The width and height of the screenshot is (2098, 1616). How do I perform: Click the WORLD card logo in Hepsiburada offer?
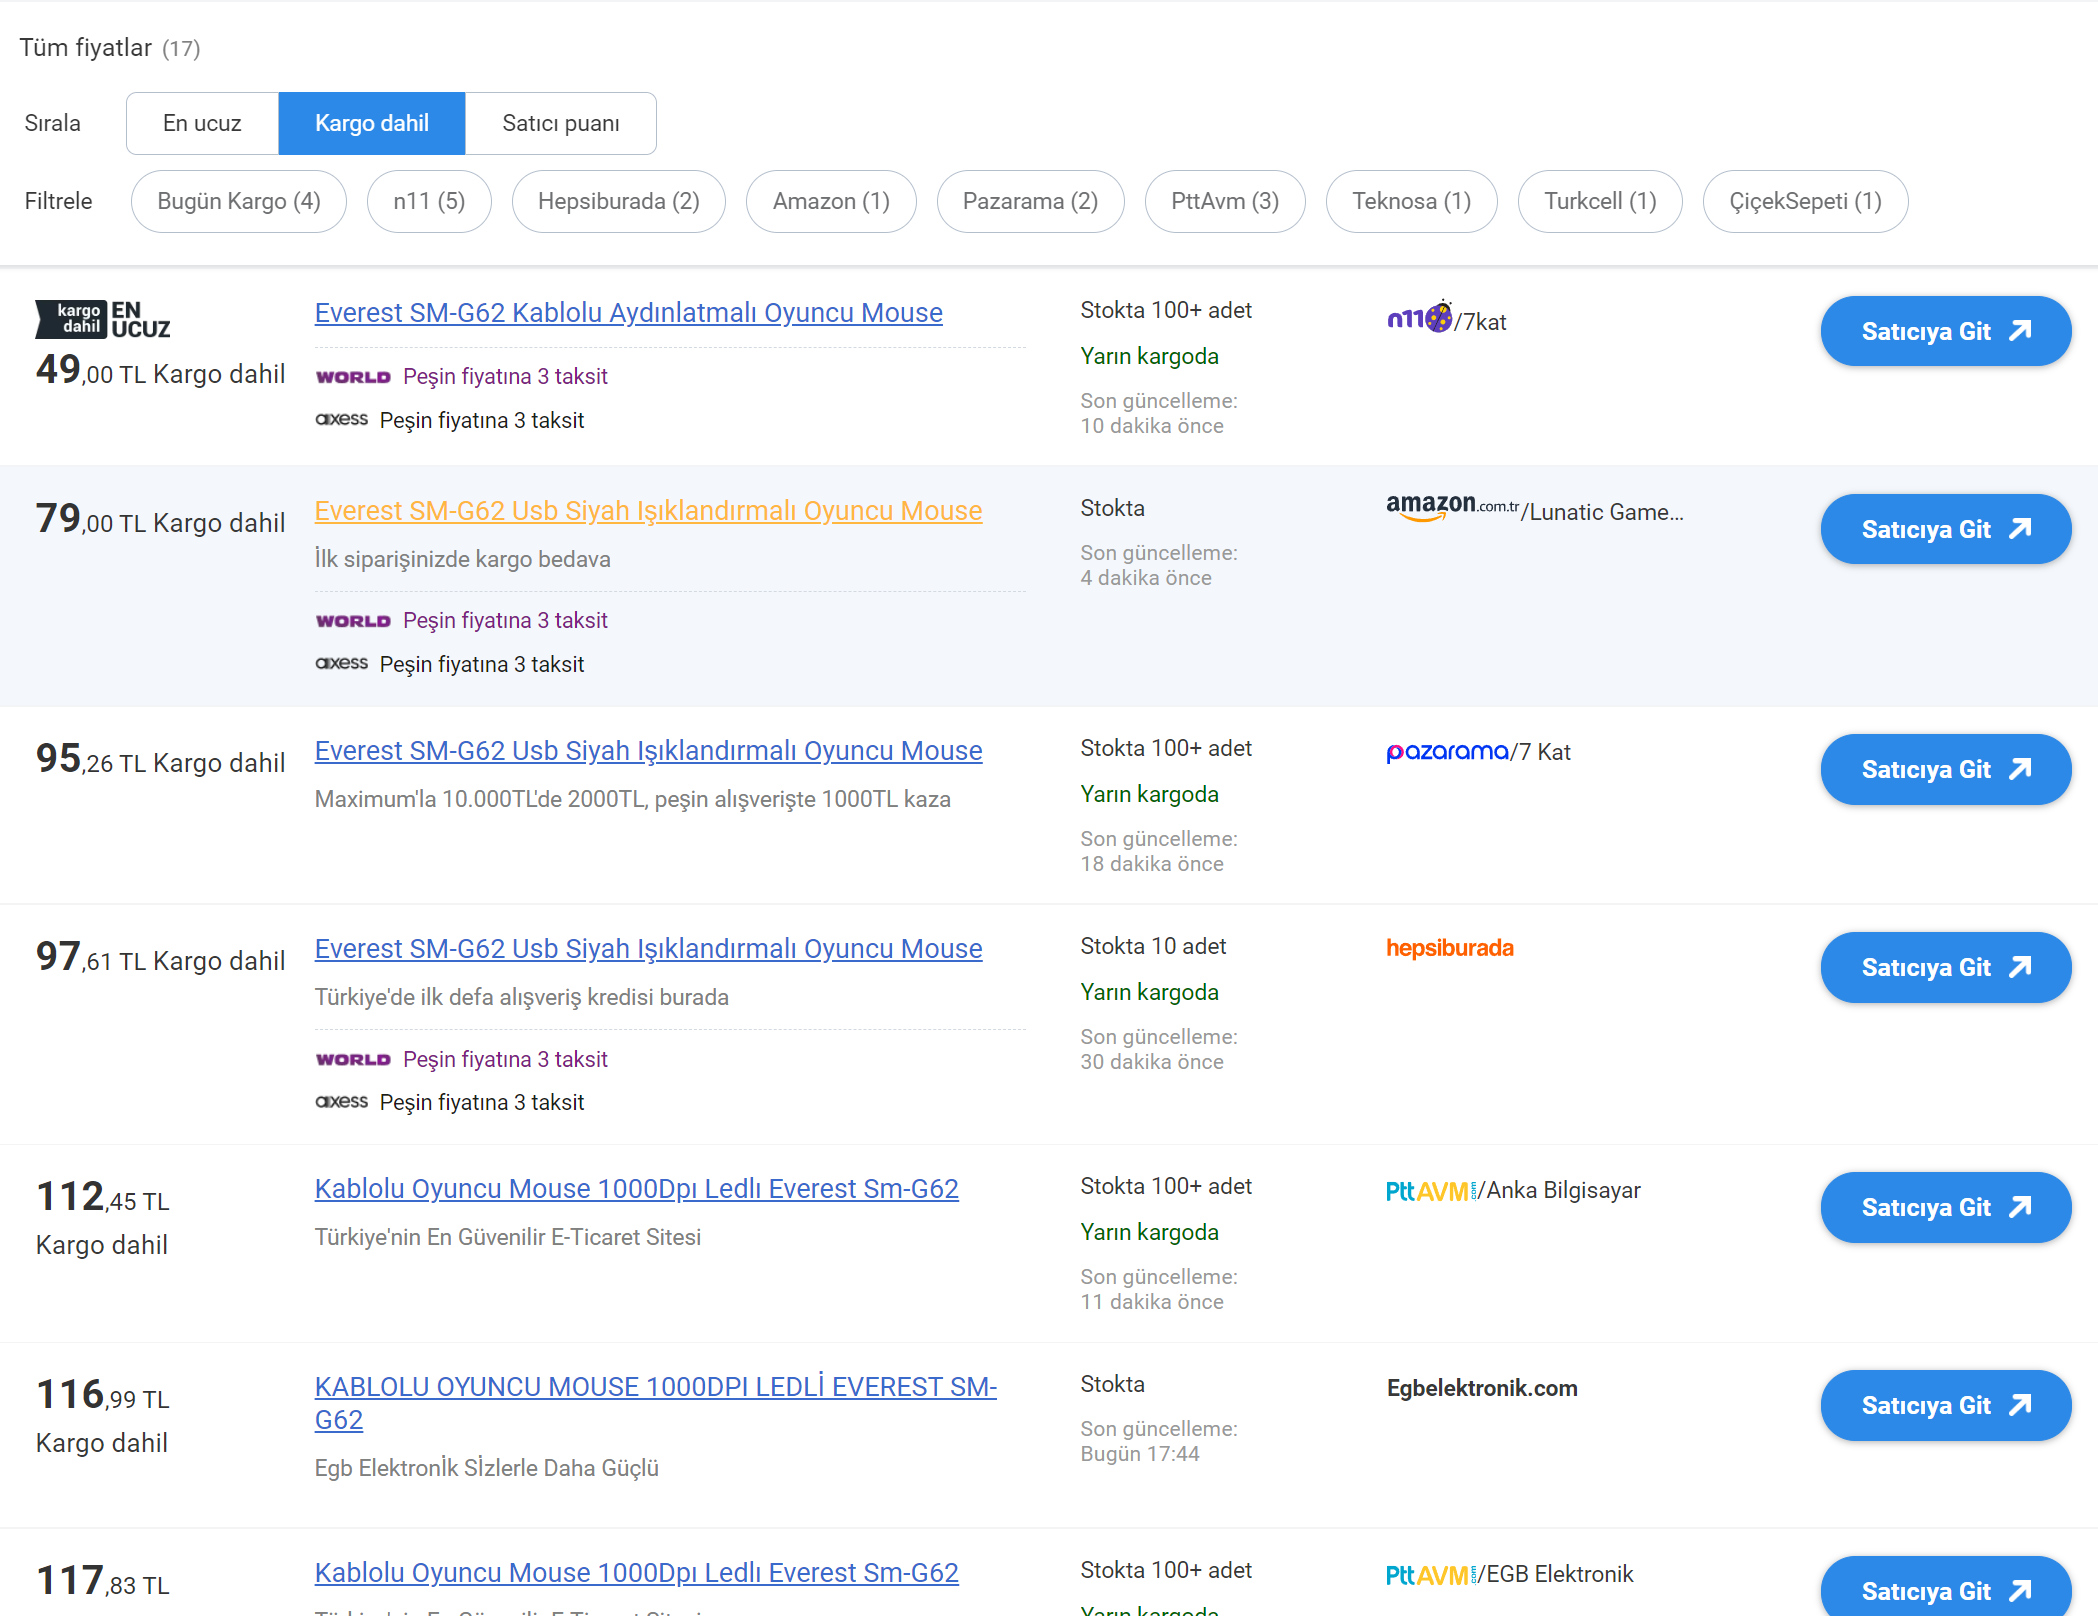coord(353,1059)
